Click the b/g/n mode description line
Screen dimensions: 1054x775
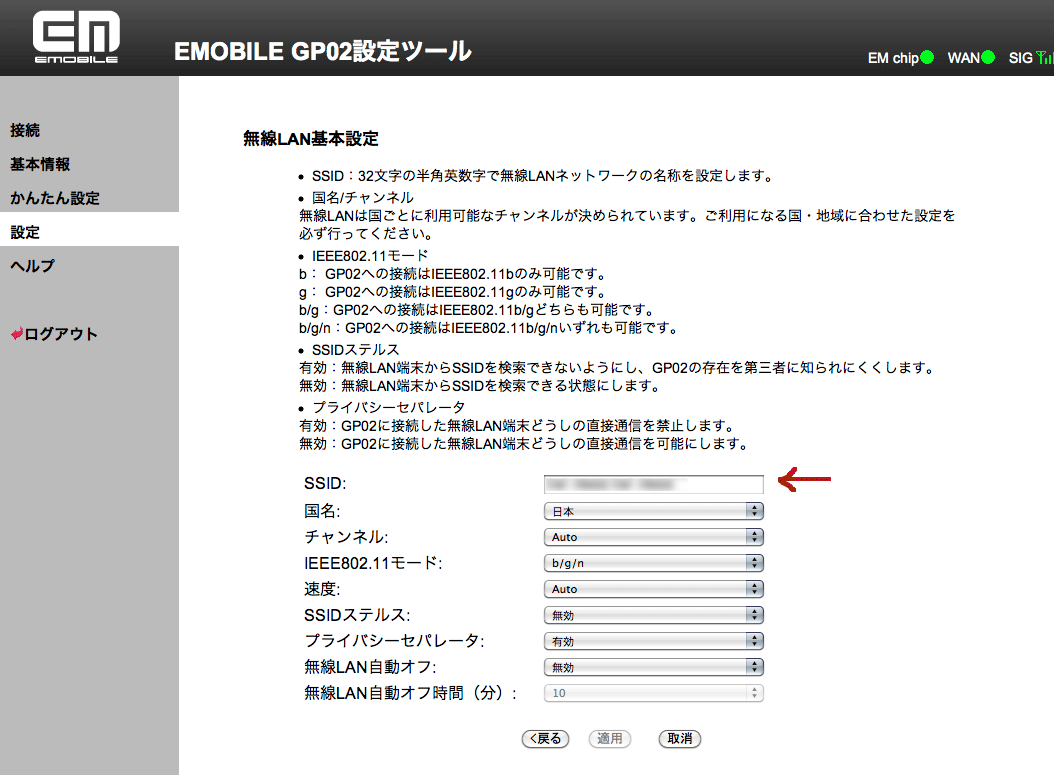point(489,327)
